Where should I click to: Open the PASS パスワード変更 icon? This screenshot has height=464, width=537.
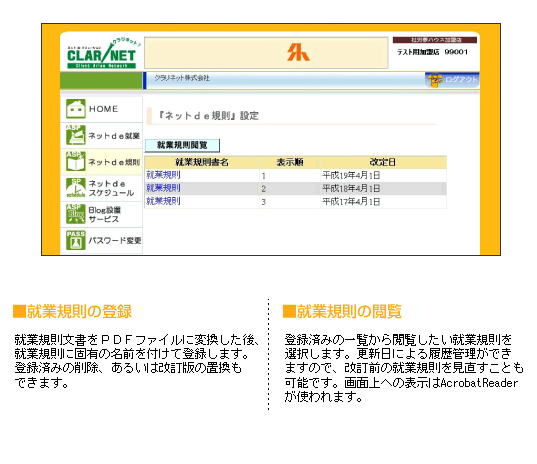coord(75,240)
